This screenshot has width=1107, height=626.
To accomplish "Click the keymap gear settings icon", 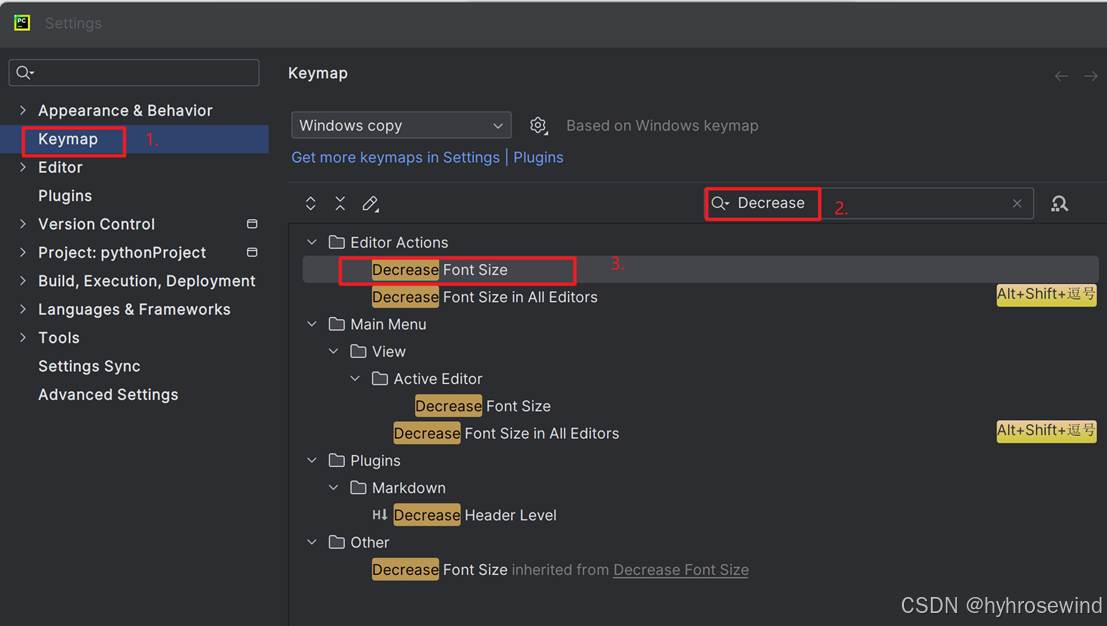I will pos(538,126).
